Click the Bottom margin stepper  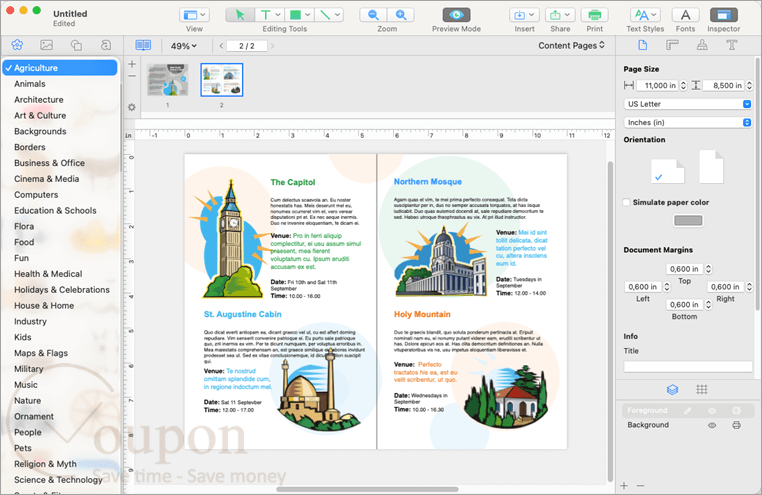(x=708, y=305)
